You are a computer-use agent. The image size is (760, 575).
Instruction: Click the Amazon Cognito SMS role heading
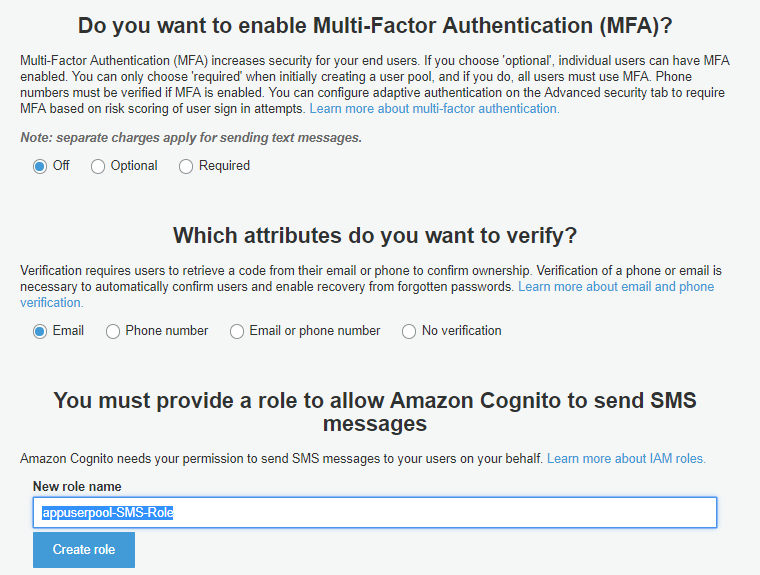(375, 412)
